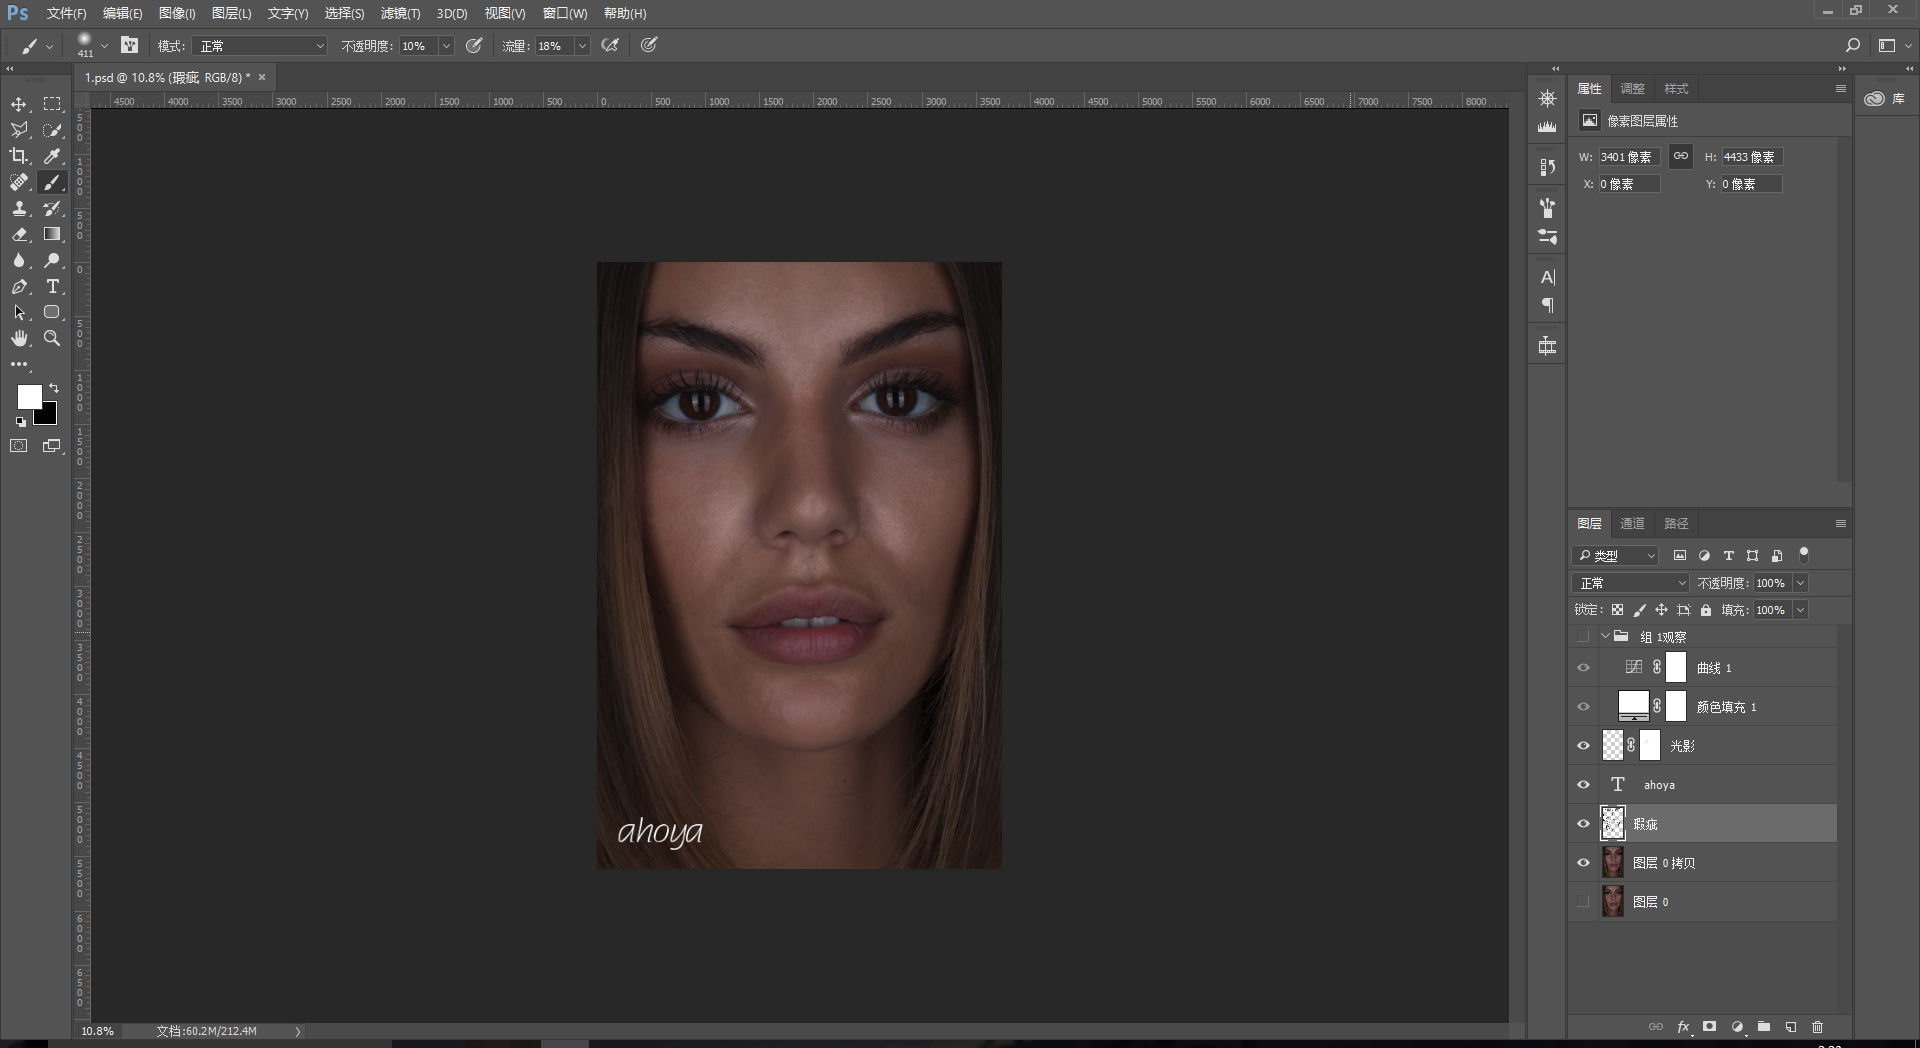Hide the ahoya text layer
Viewport: 1920px width, 1048px height.
coord(1583,784)
